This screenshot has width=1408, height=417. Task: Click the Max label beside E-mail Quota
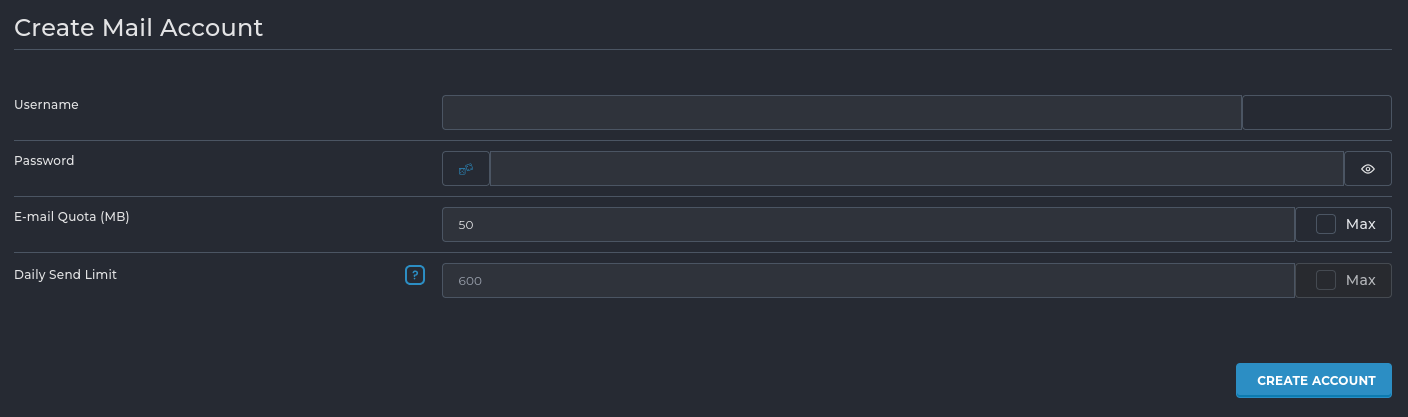click(x=1360, y=224)
